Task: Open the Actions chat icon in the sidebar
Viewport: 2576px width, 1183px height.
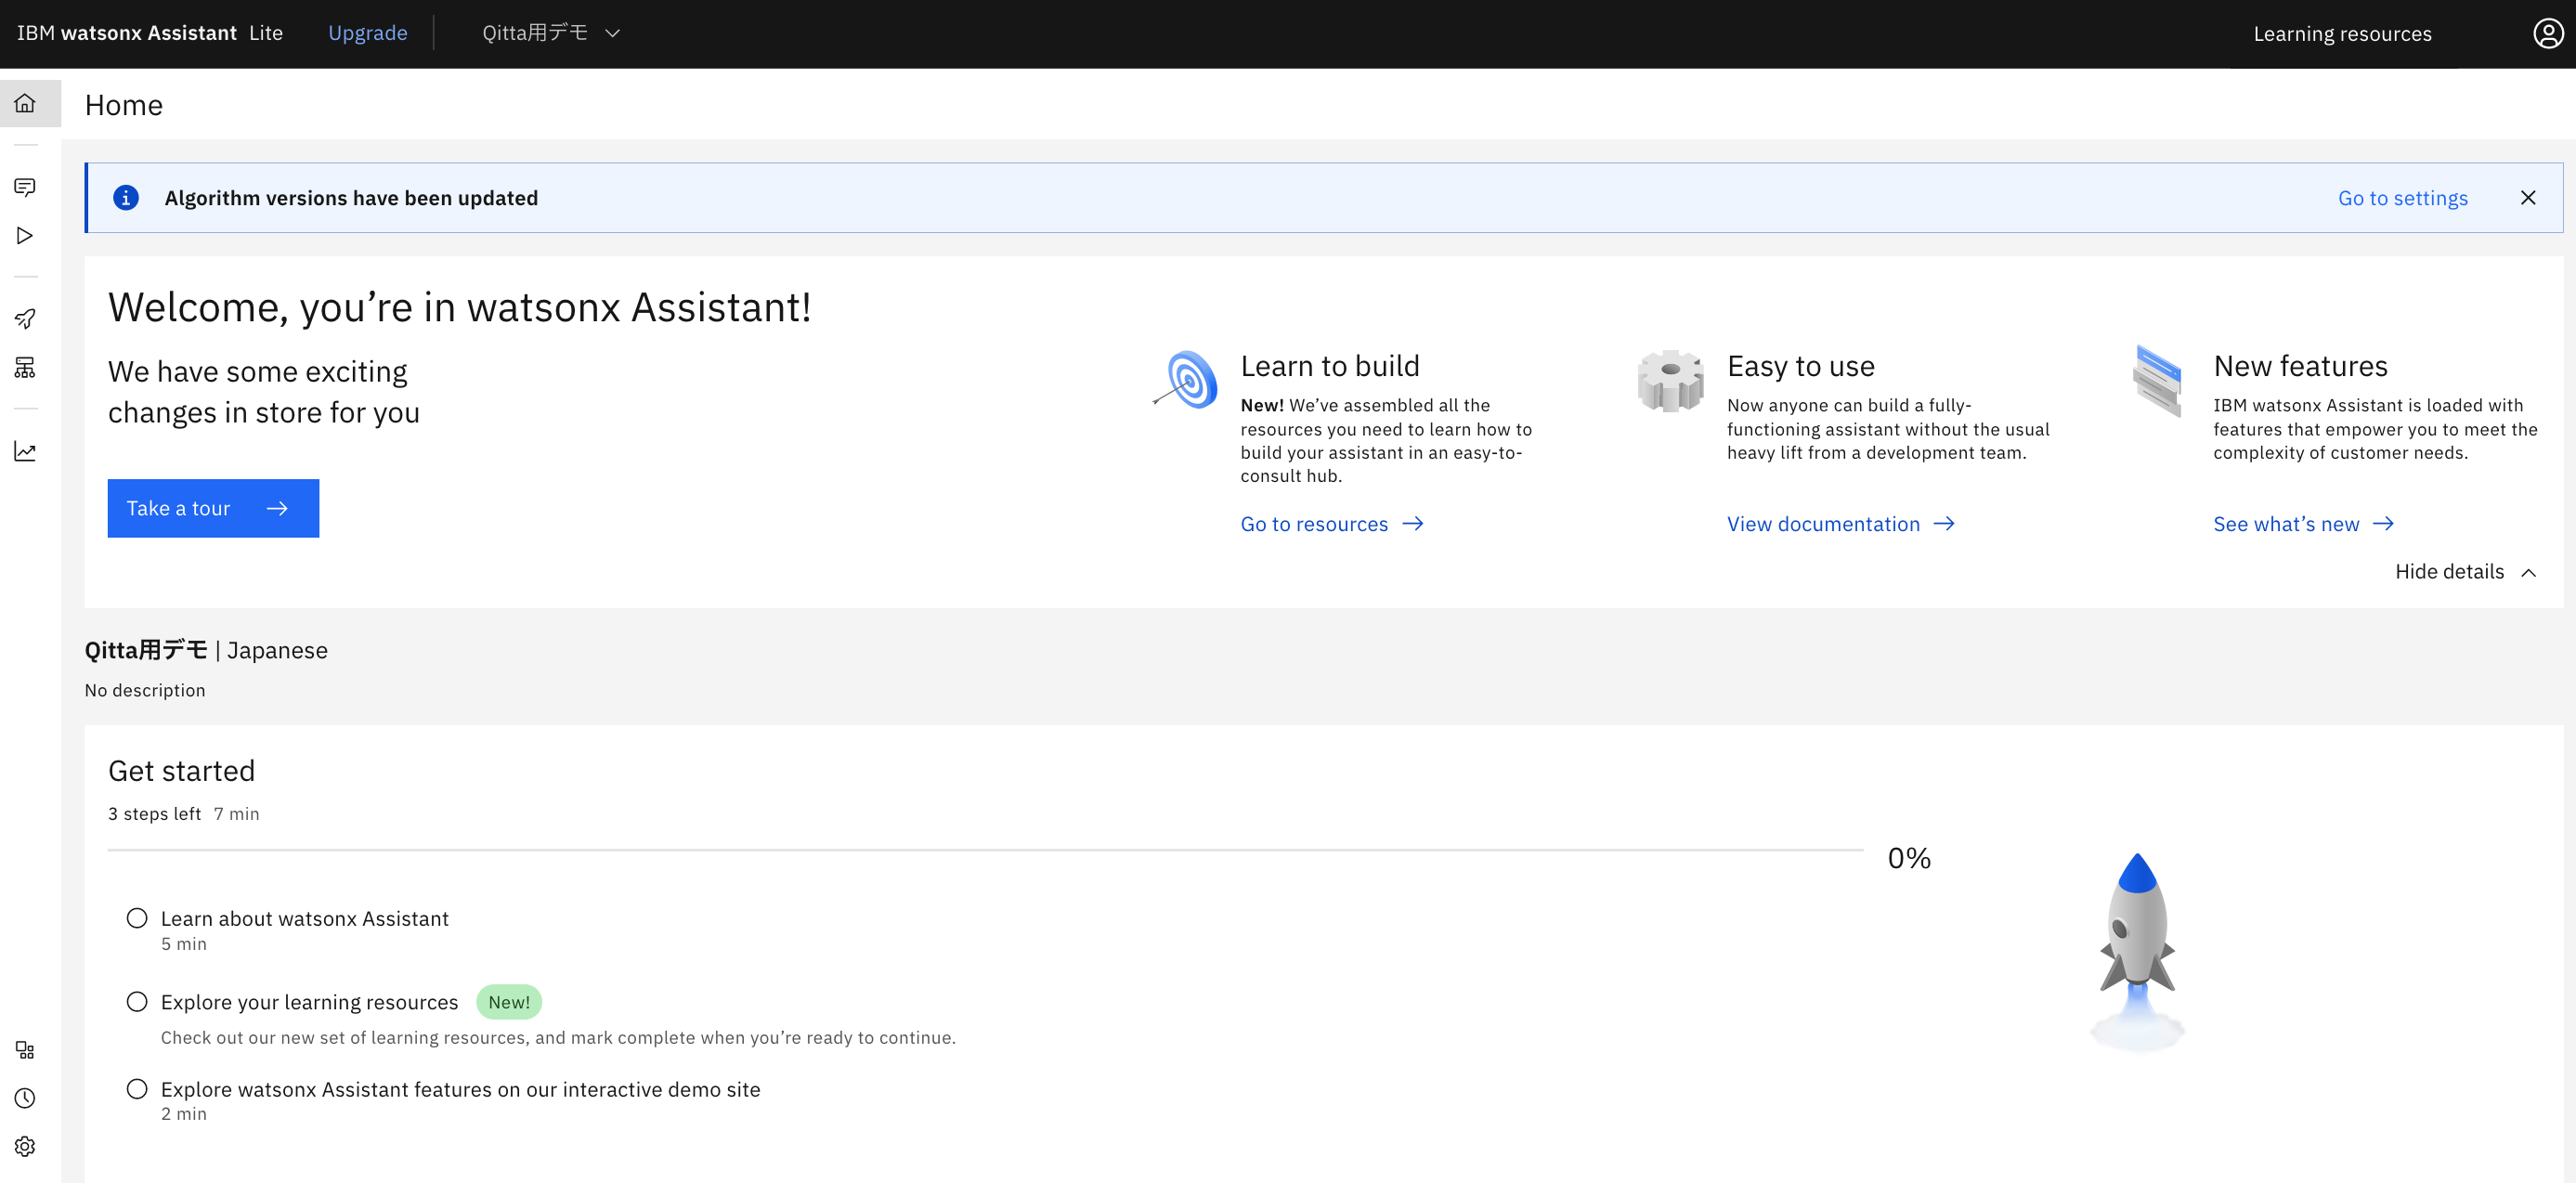Action: click(x=25, y=187)
